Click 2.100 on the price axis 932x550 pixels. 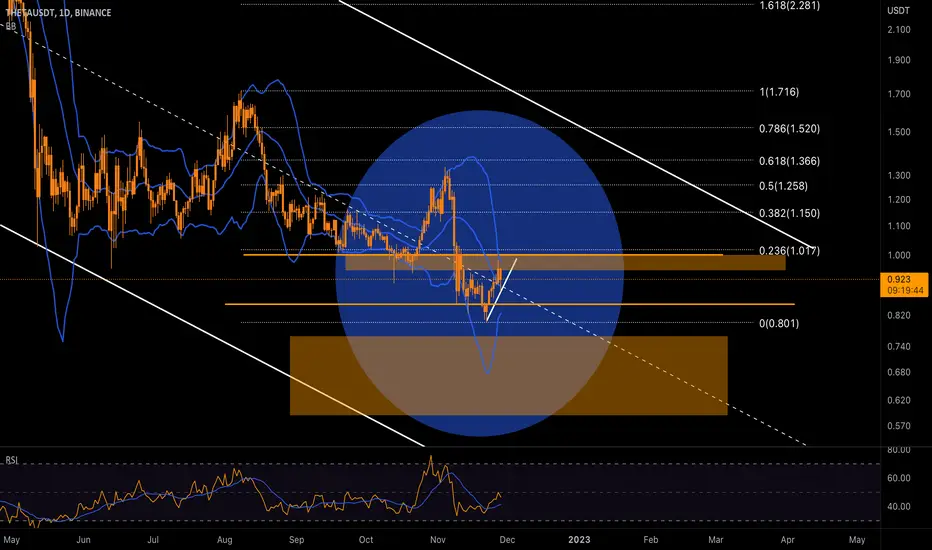click(x=899, y=30)
